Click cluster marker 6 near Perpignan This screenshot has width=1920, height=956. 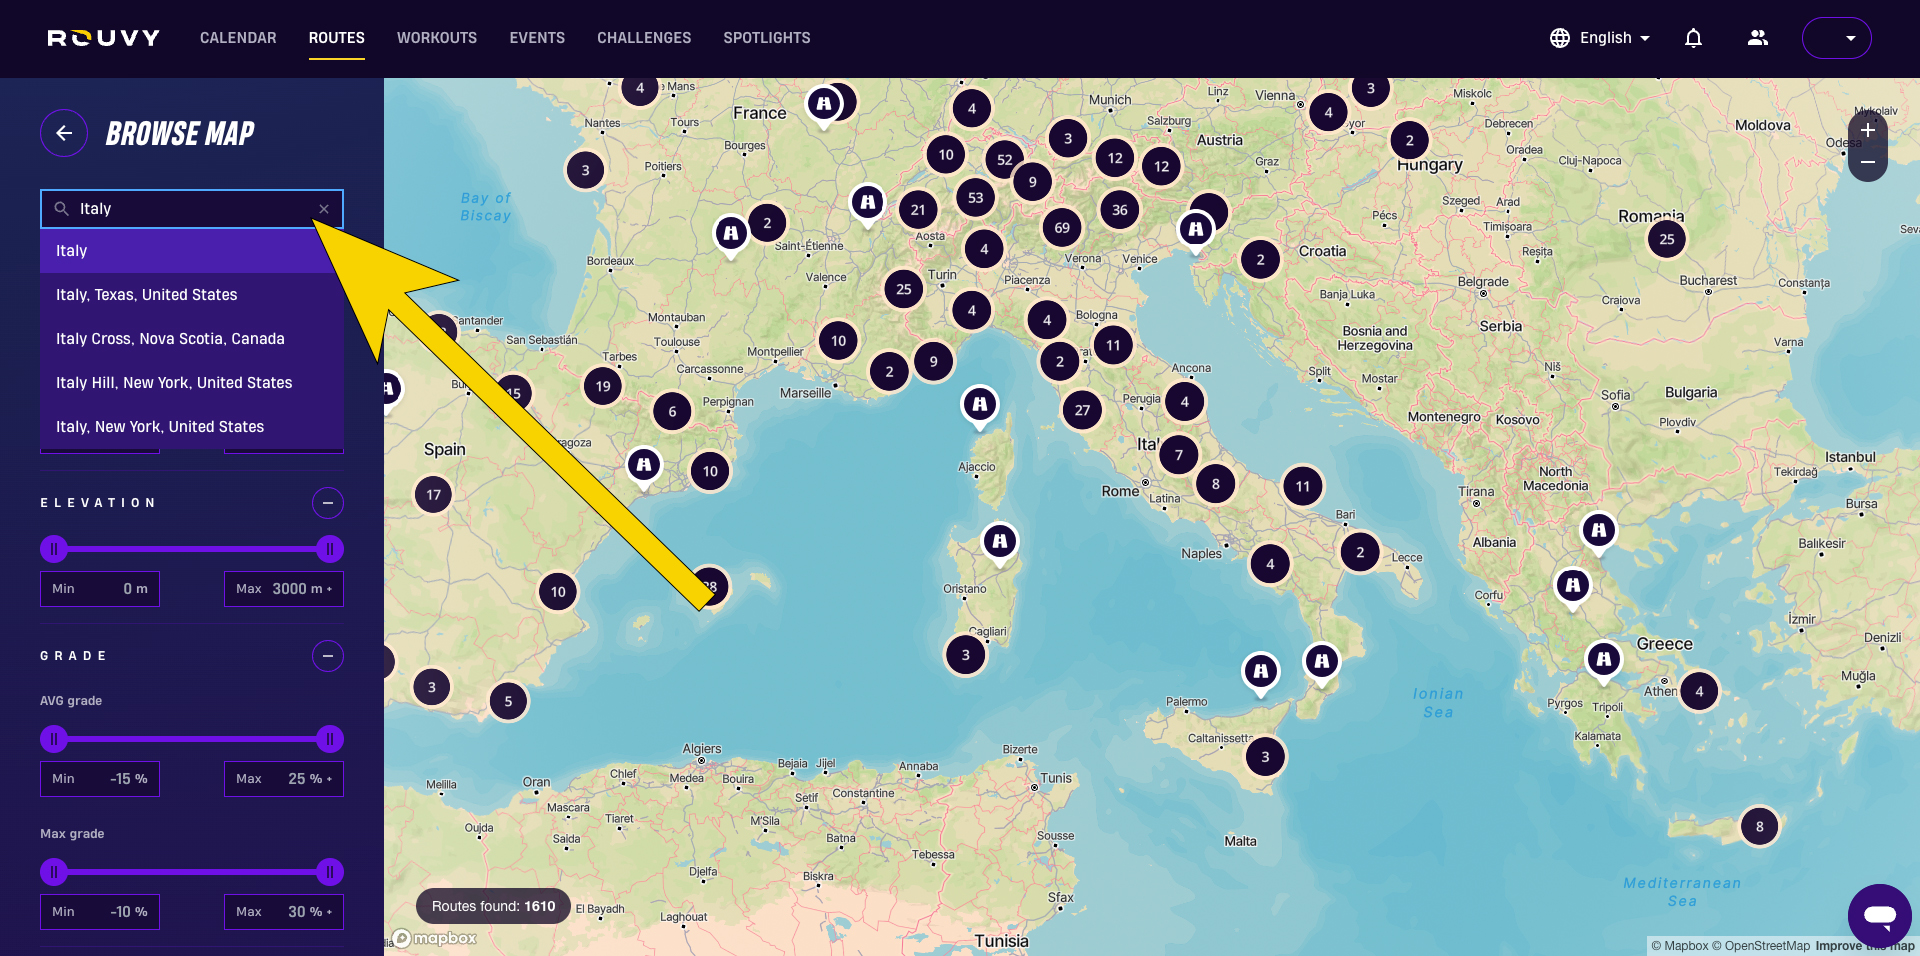[x=673, y=411]
